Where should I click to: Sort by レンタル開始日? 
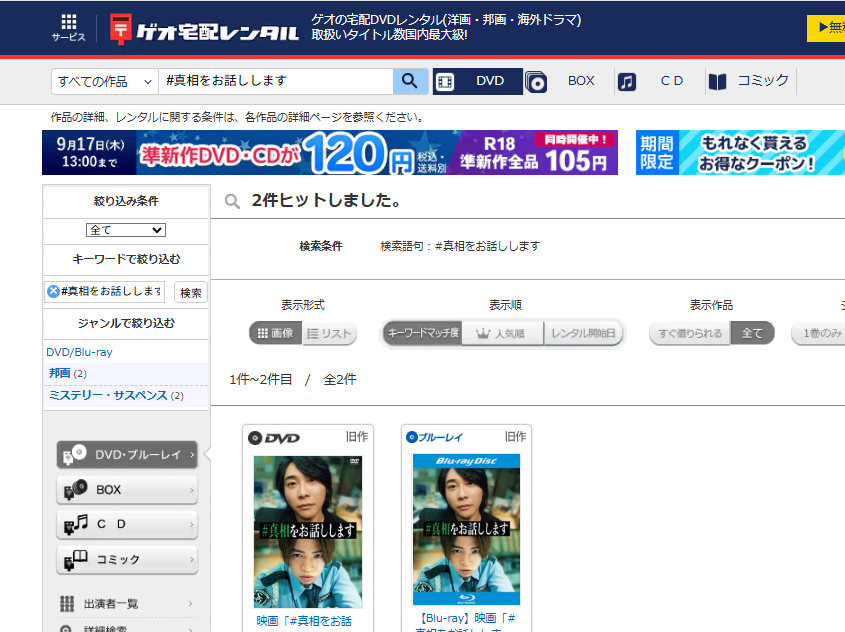tap(583, 334)
